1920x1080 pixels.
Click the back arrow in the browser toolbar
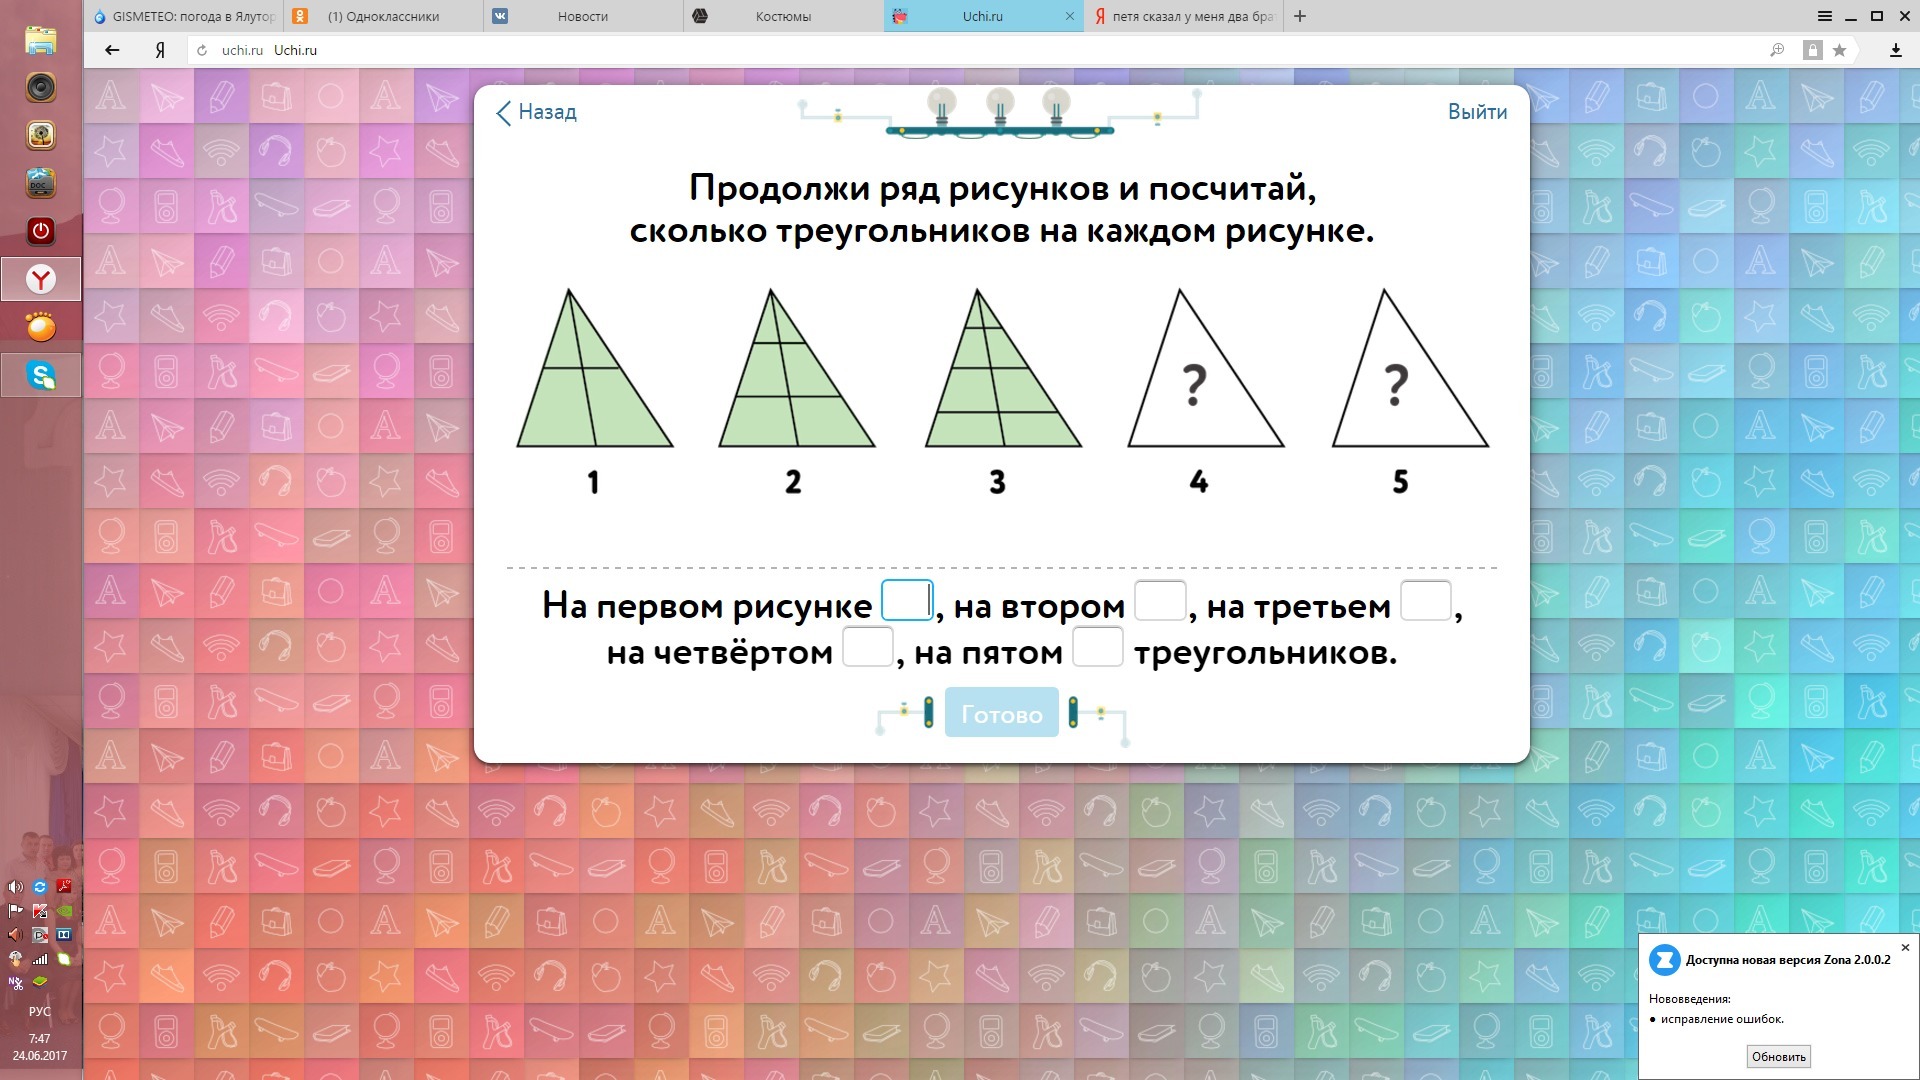pyautogui.click(x=112, y=50)
